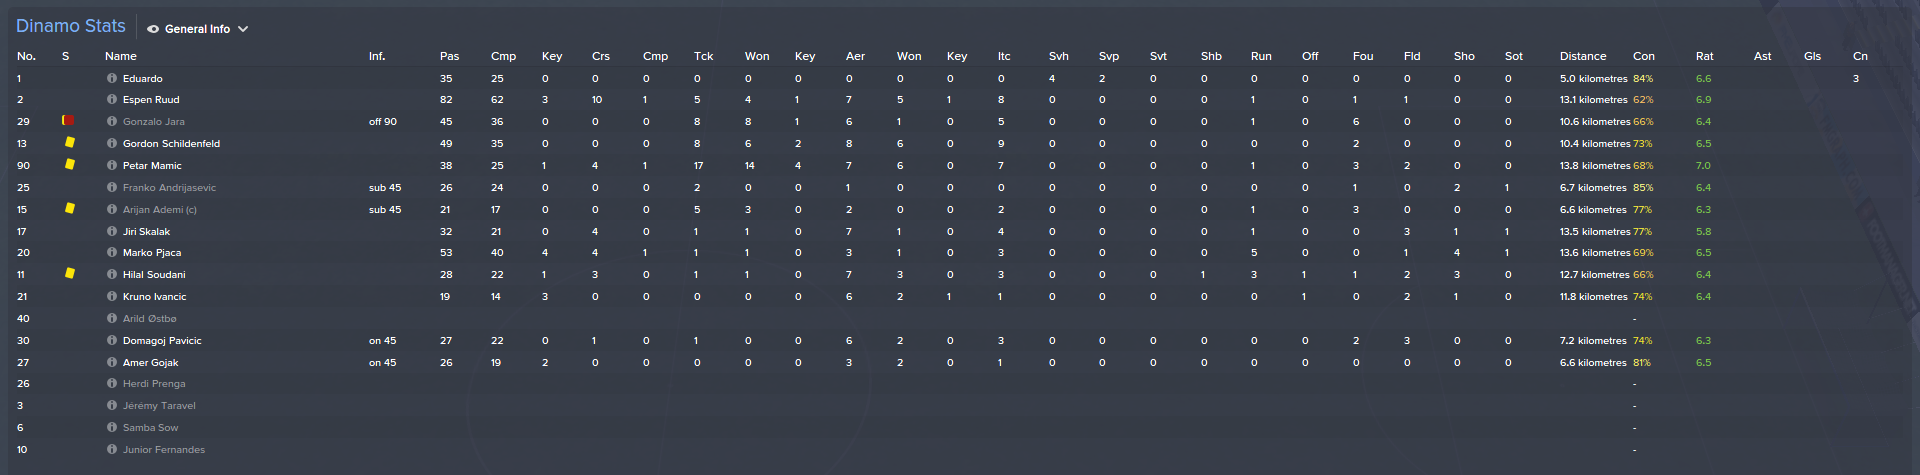This screenshot has height=475, width=1920.
Task: Click Gonzalo Jara's red card icon
Action: pyautogui.click(x=68, y=121)
